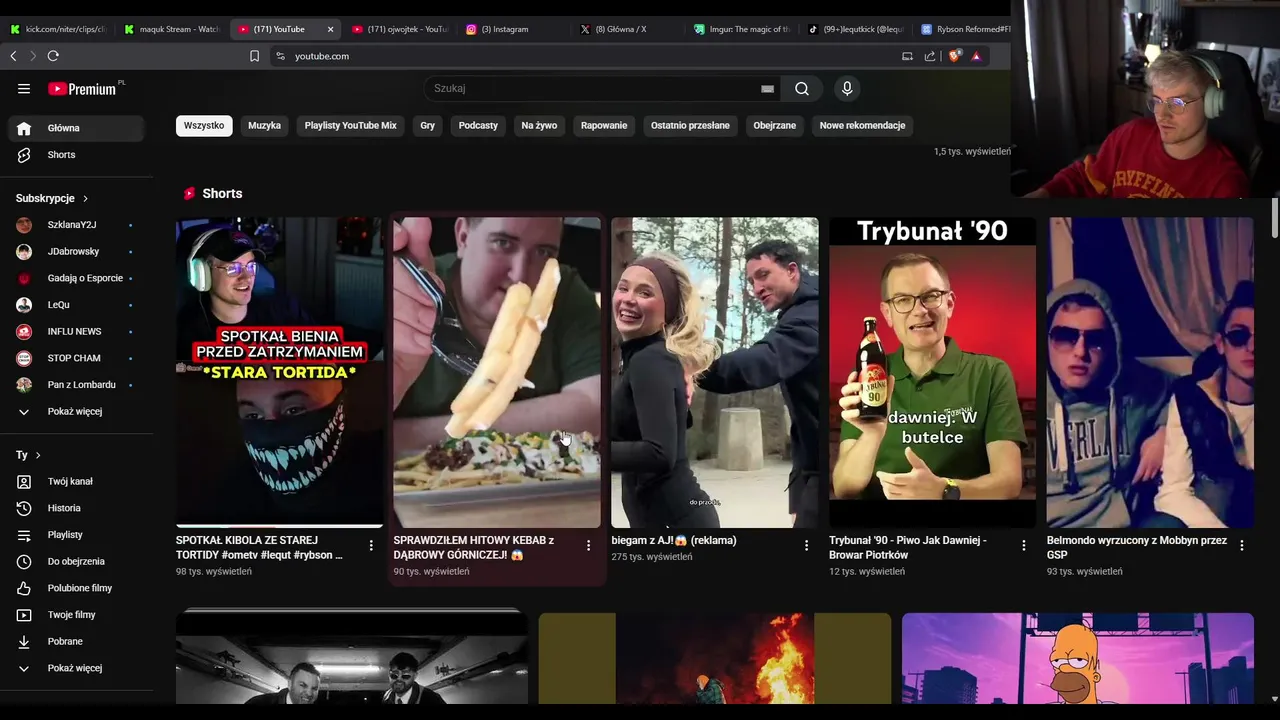Open options for SPOTKAŁ KIBOLA short
This screenshot has width=1280, height=720.
pyautogui.click(x=371, y=546)
